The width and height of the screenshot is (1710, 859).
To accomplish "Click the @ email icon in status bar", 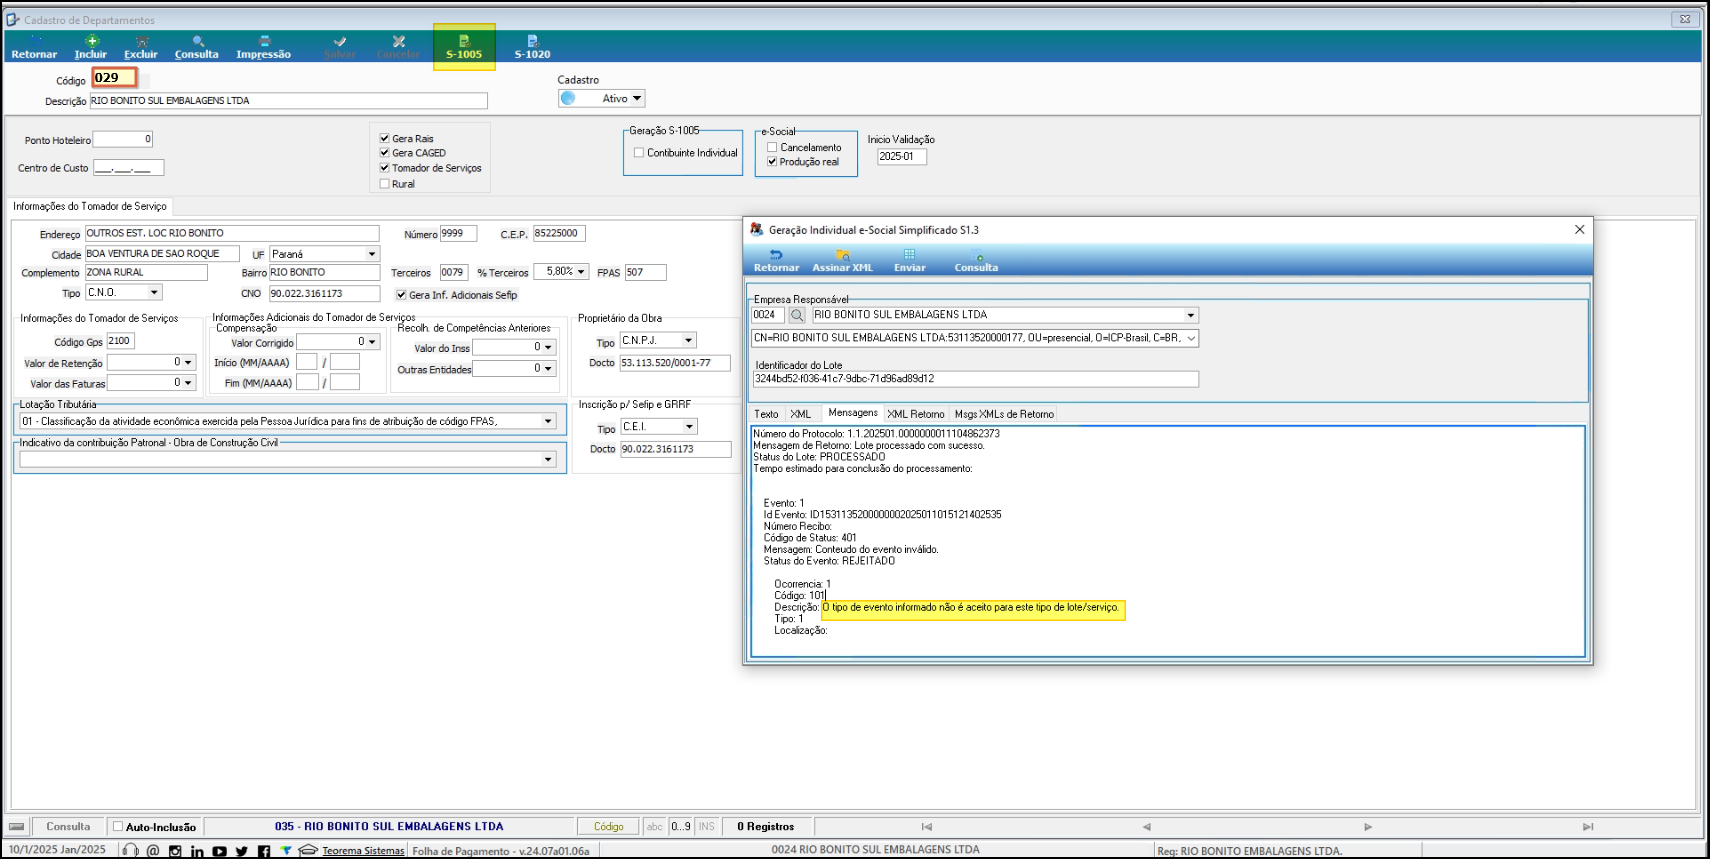I will click(x=153, y=851).
